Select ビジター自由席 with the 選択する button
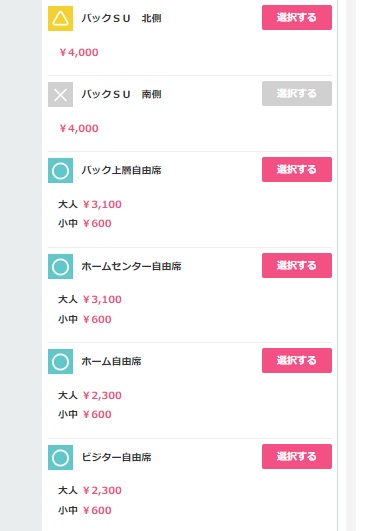This screenshot has height=531, width=375. (x=297, y=456)
